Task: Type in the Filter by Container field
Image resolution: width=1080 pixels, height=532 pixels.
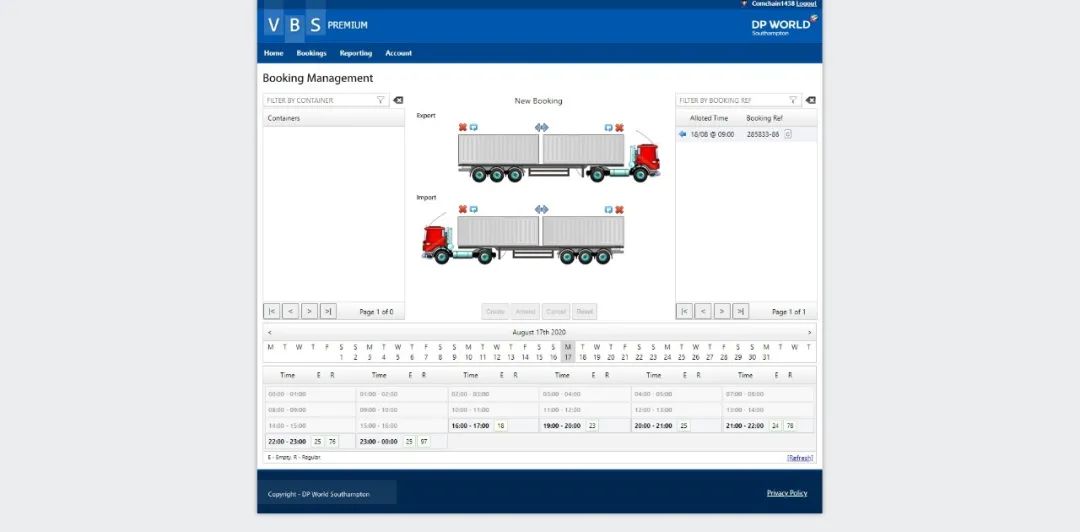Action: (320, 100)
